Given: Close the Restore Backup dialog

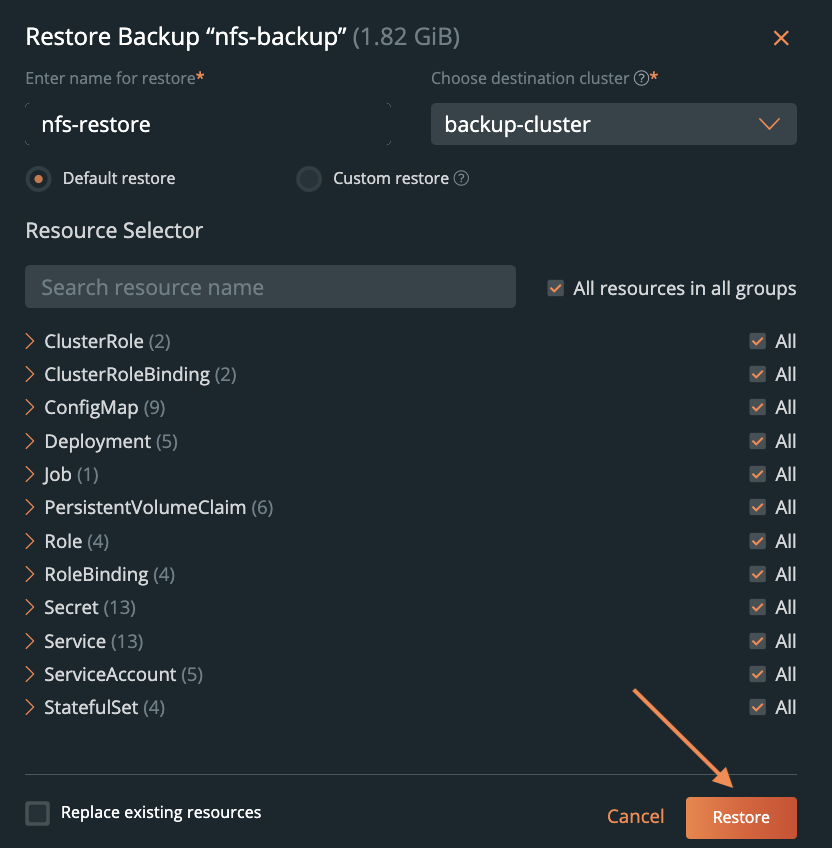Looking at the screenshot, I should coord(781,39).
